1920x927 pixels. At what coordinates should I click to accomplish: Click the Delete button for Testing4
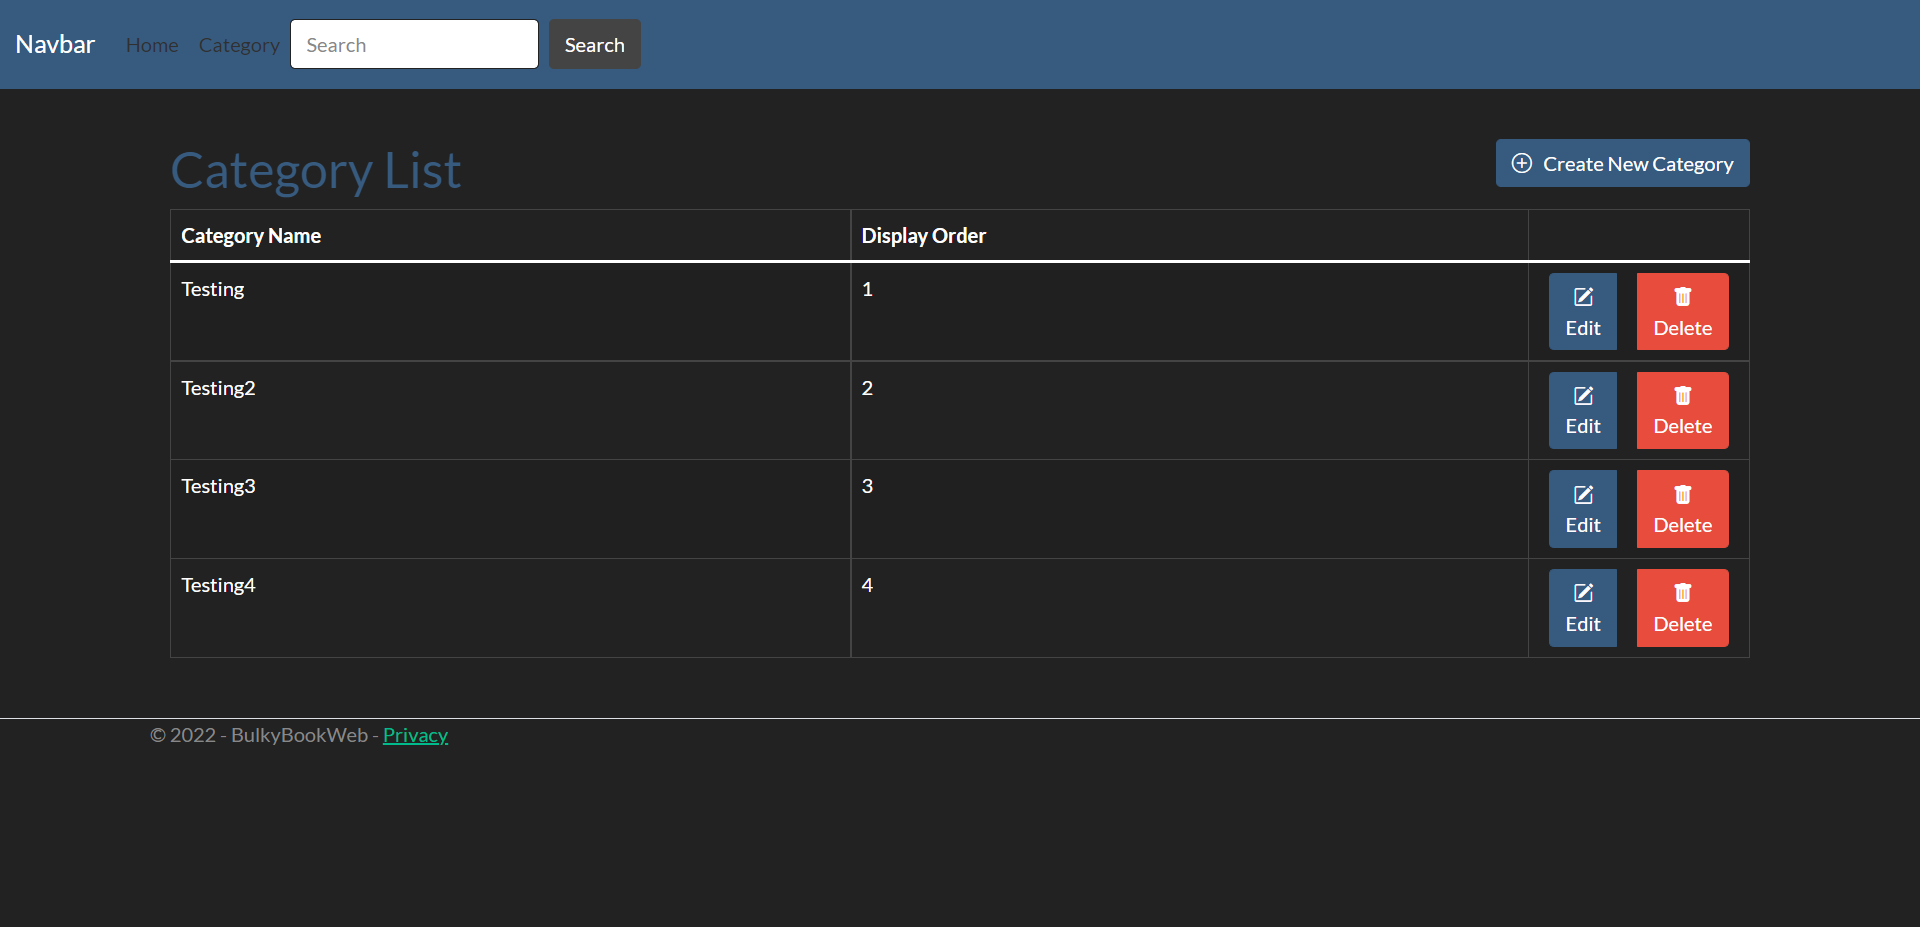click(x=1682, y=607)
